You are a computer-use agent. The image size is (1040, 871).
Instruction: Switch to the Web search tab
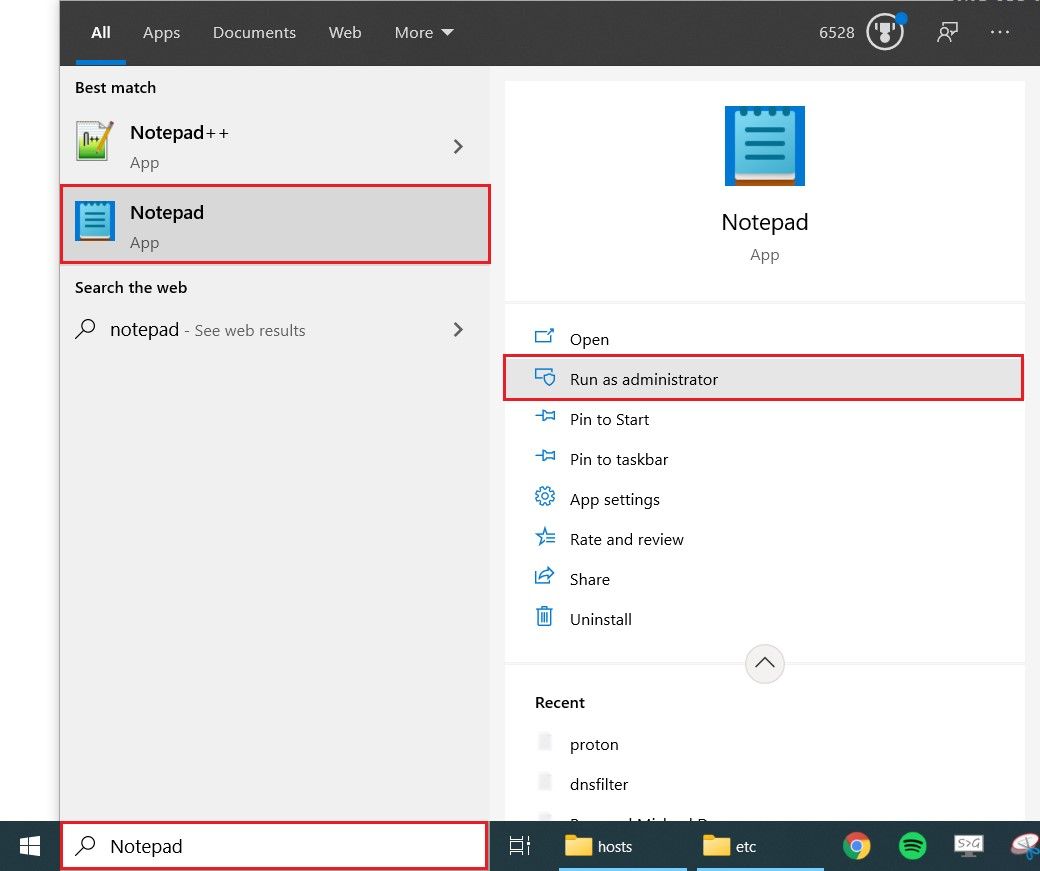point(345,33)
